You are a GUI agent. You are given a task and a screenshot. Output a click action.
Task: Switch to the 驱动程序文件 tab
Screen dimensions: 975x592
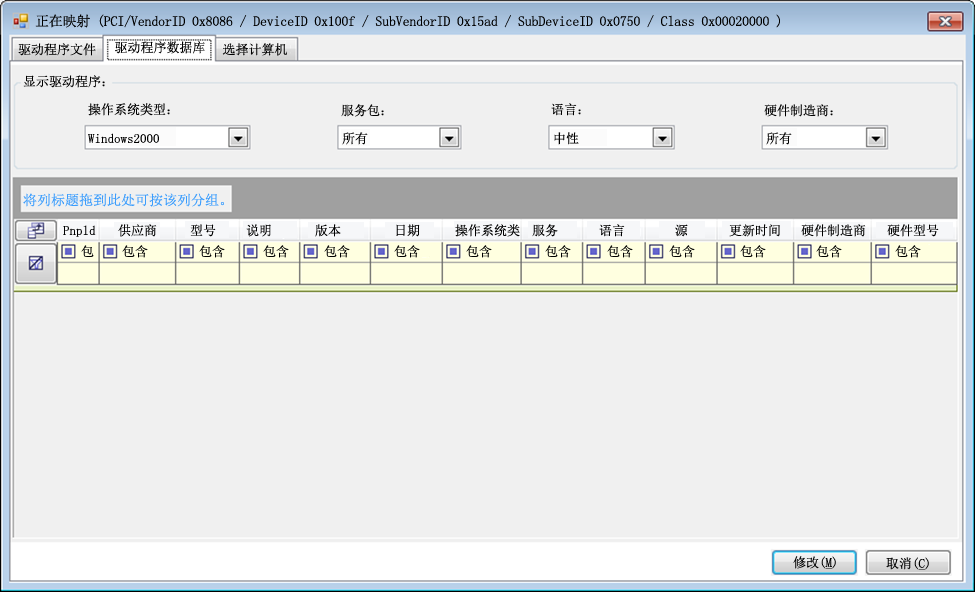coord(57,49)
